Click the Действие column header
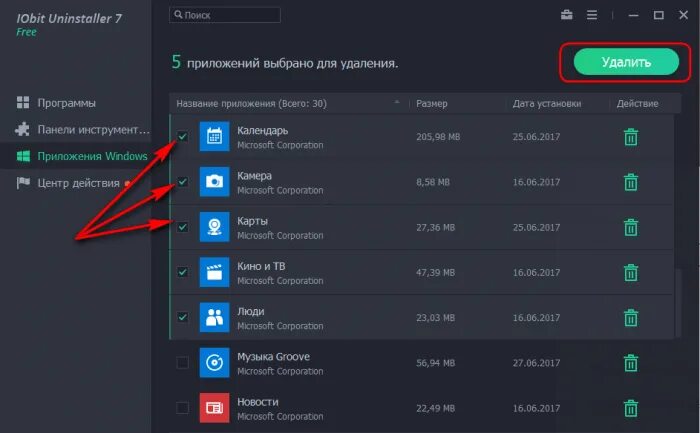The width and height of the screenshot is (700, 433). (637, 104)
